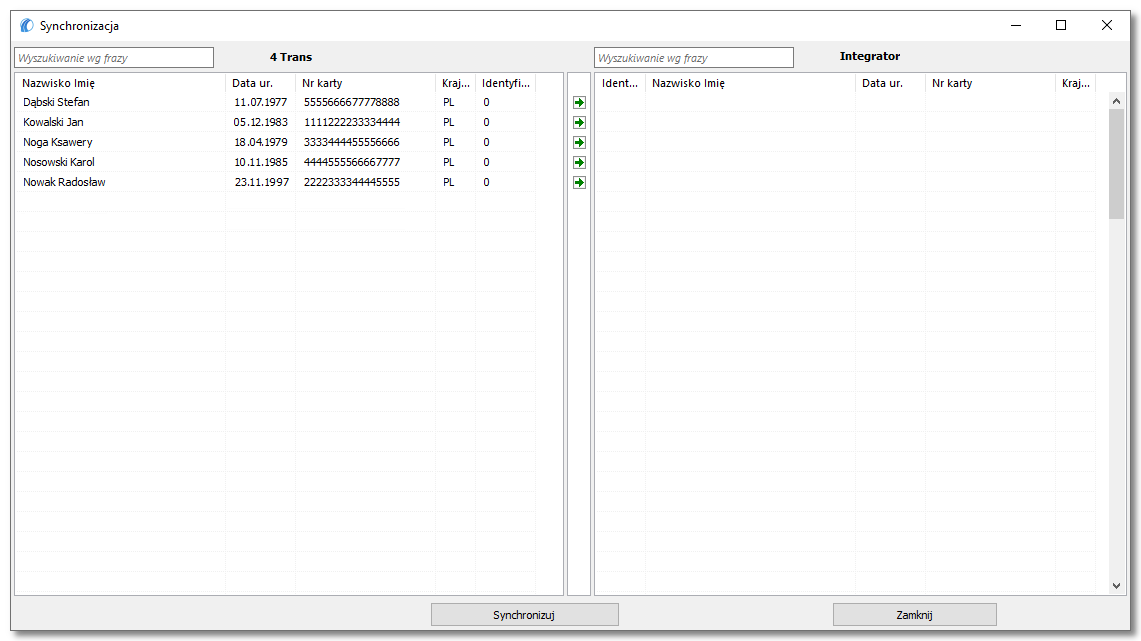
Task: Sort Integrator list by Nr karty header
Action: pos(990,83)
